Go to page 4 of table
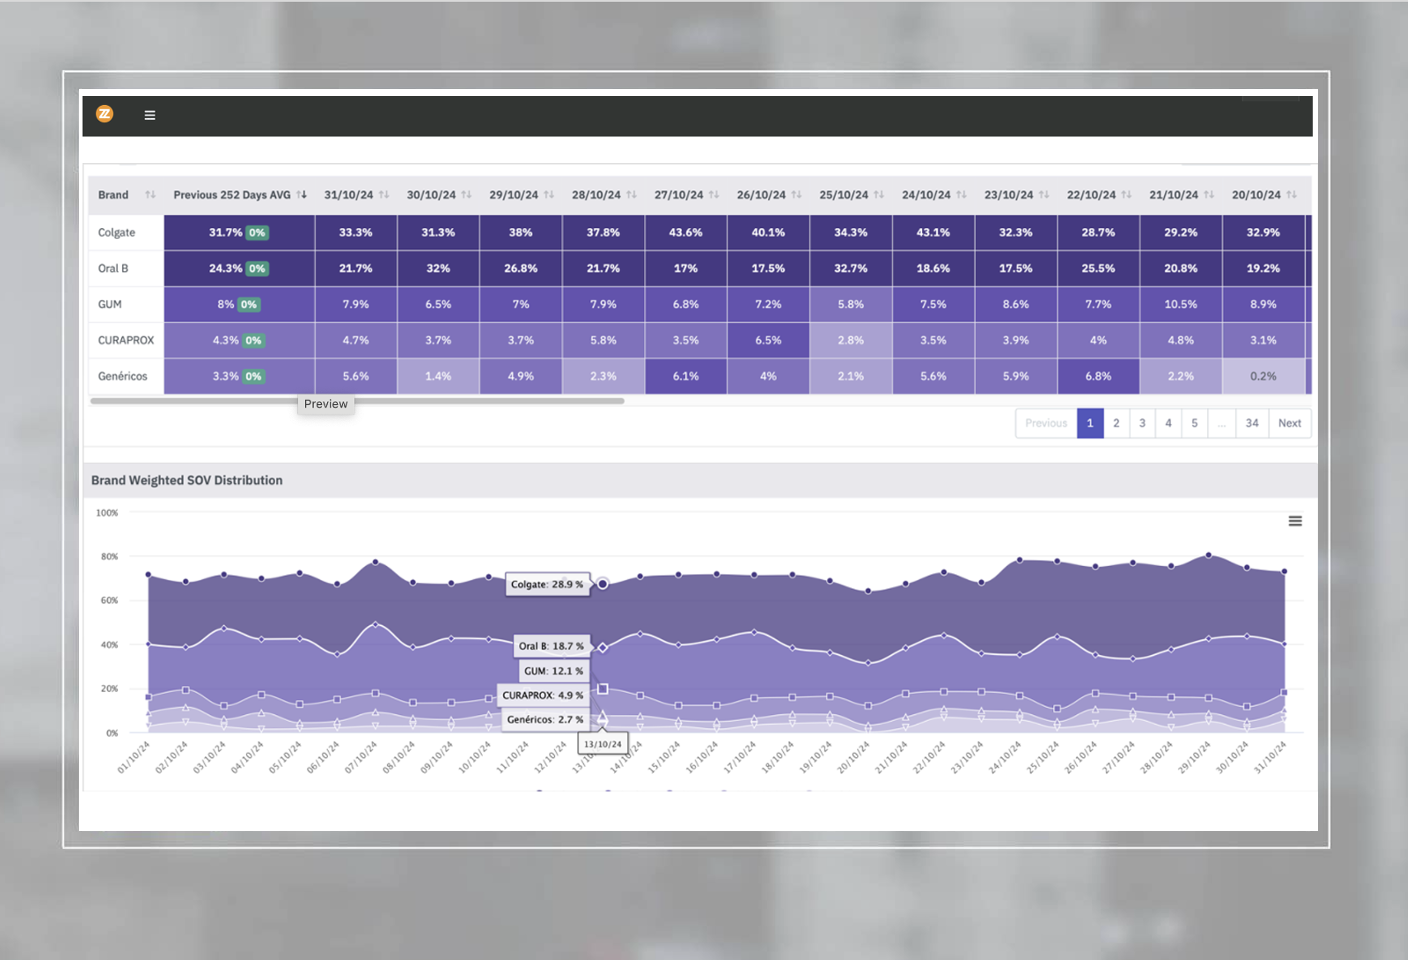 tap(1168, 423)
